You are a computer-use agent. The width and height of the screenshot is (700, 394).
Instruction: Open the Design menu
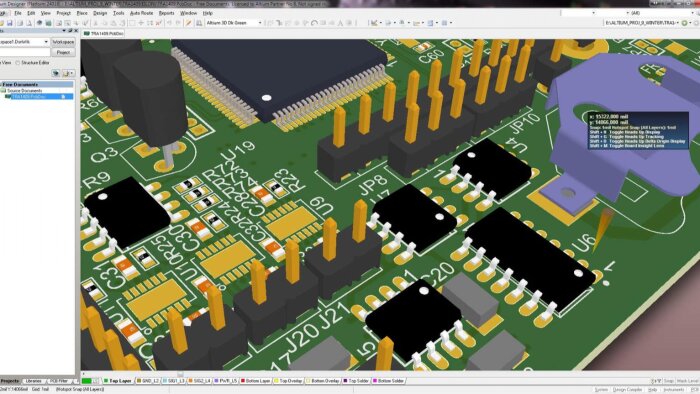[100, 13]
